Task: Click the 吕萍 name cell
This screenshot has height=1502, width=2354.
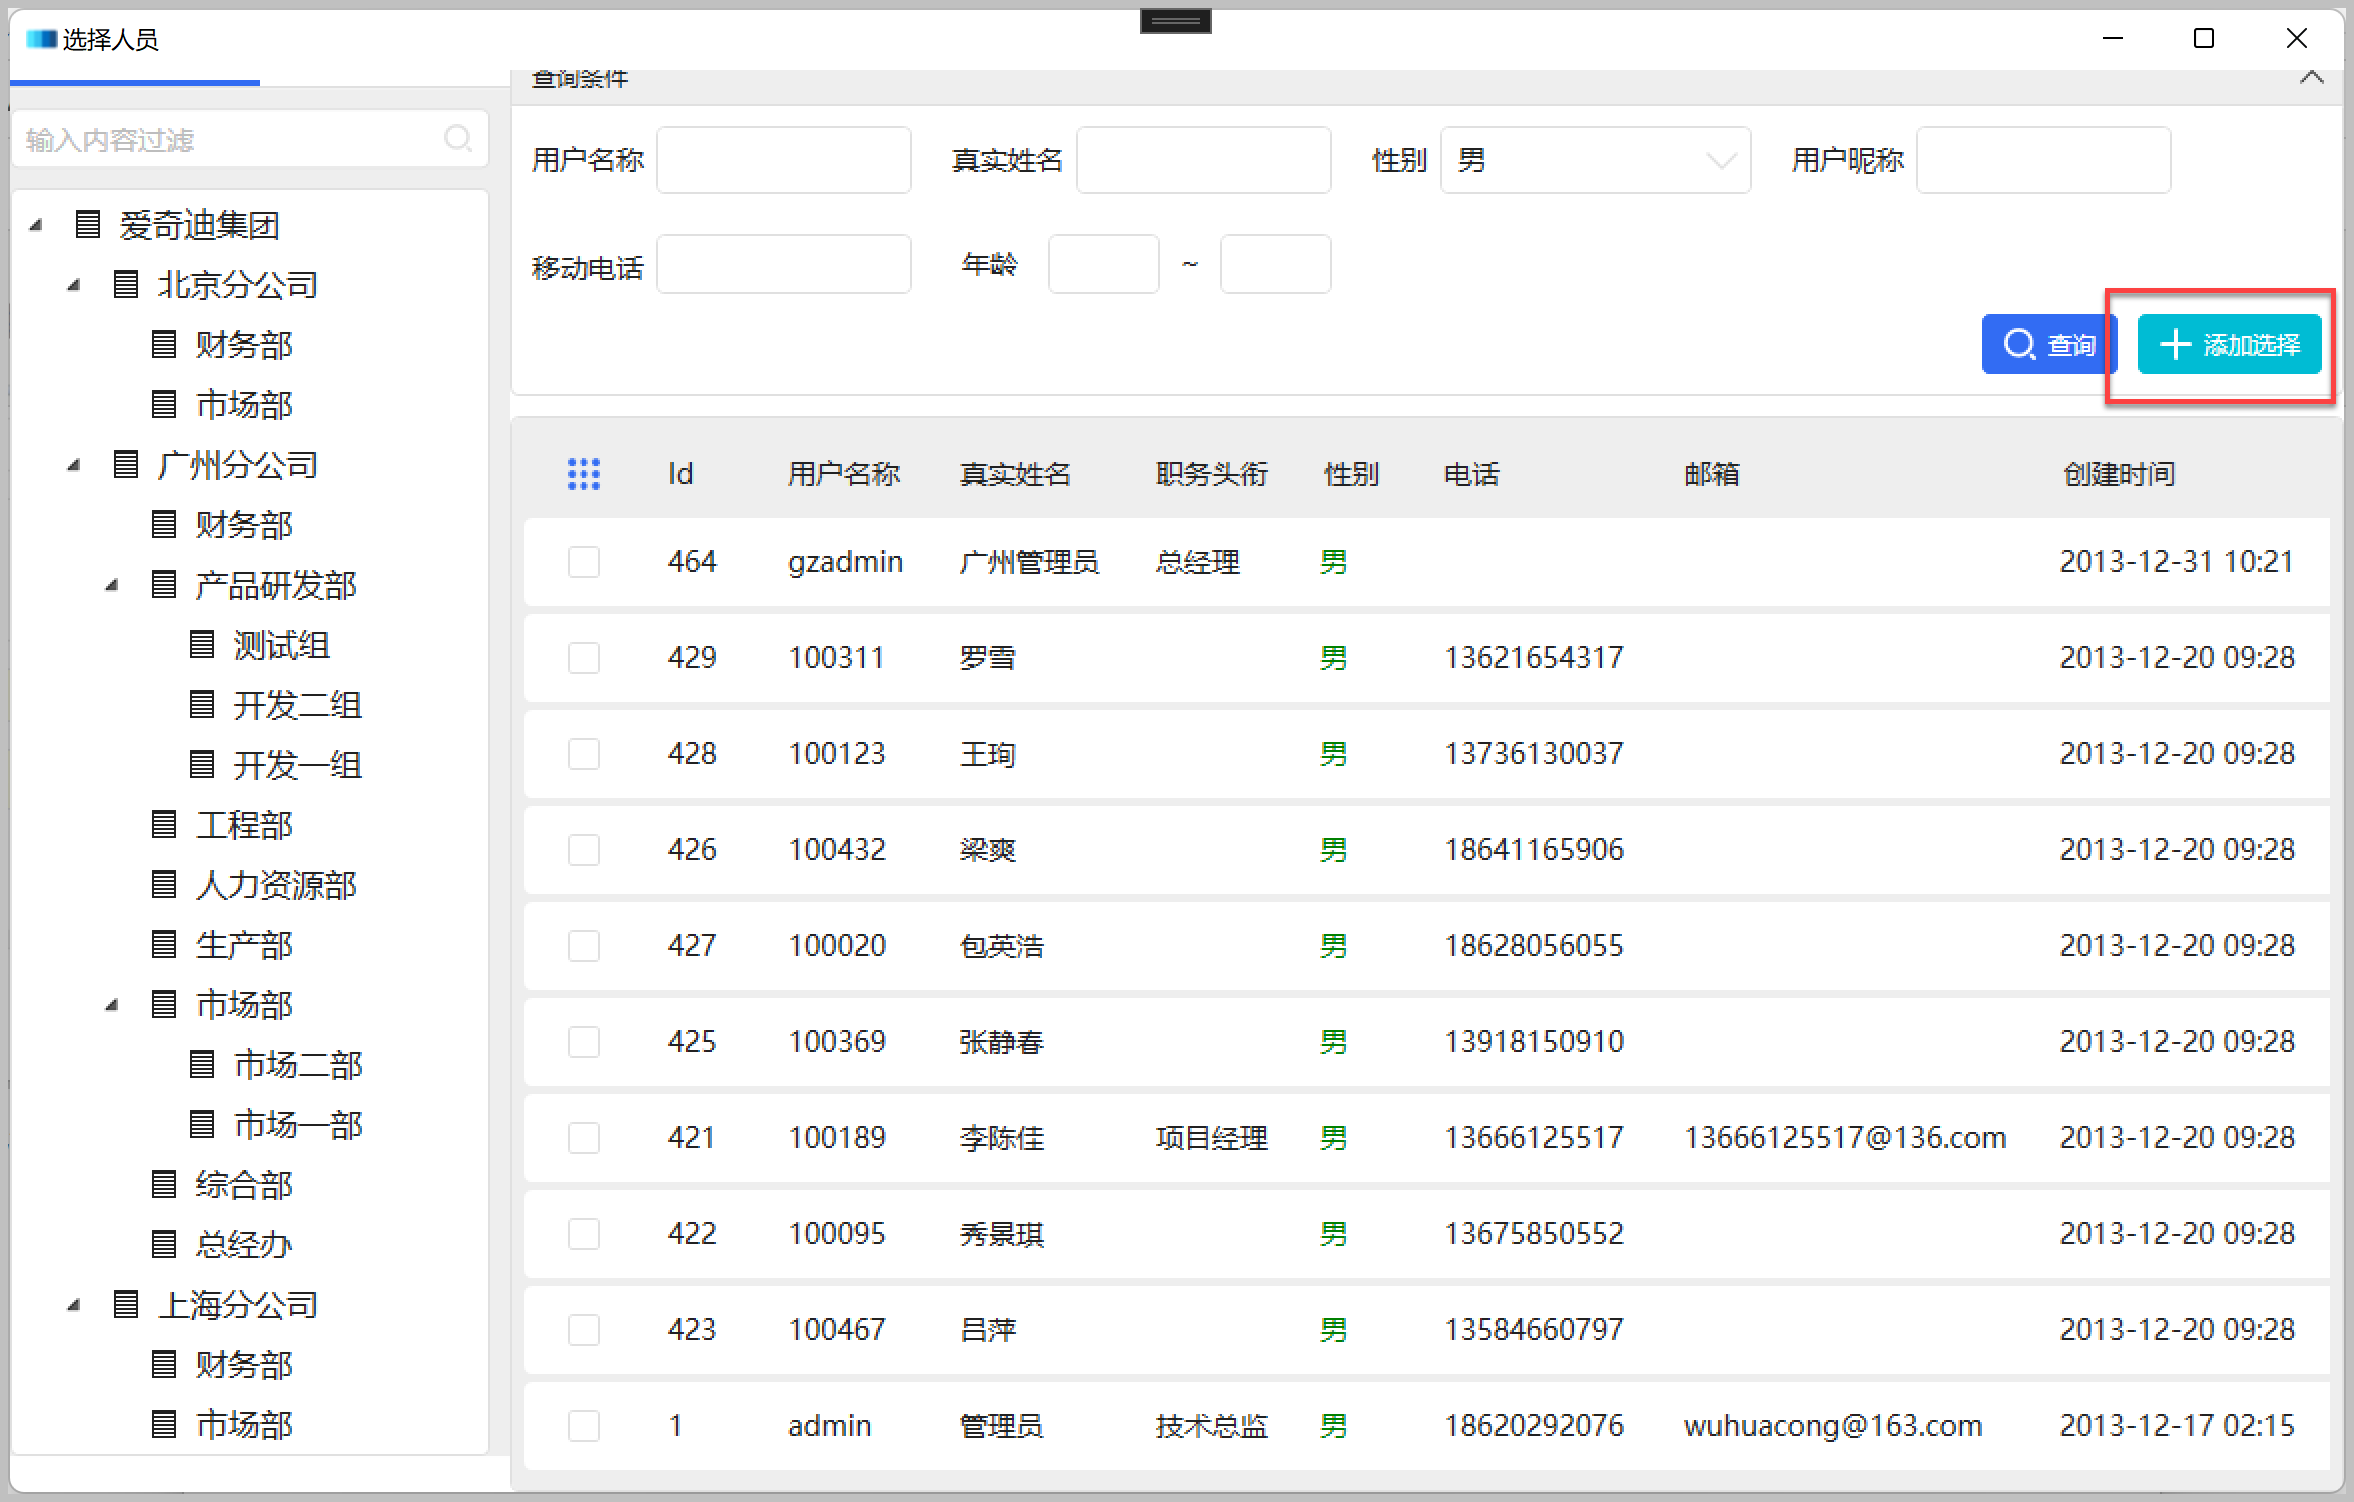Action: point(988,1330)
